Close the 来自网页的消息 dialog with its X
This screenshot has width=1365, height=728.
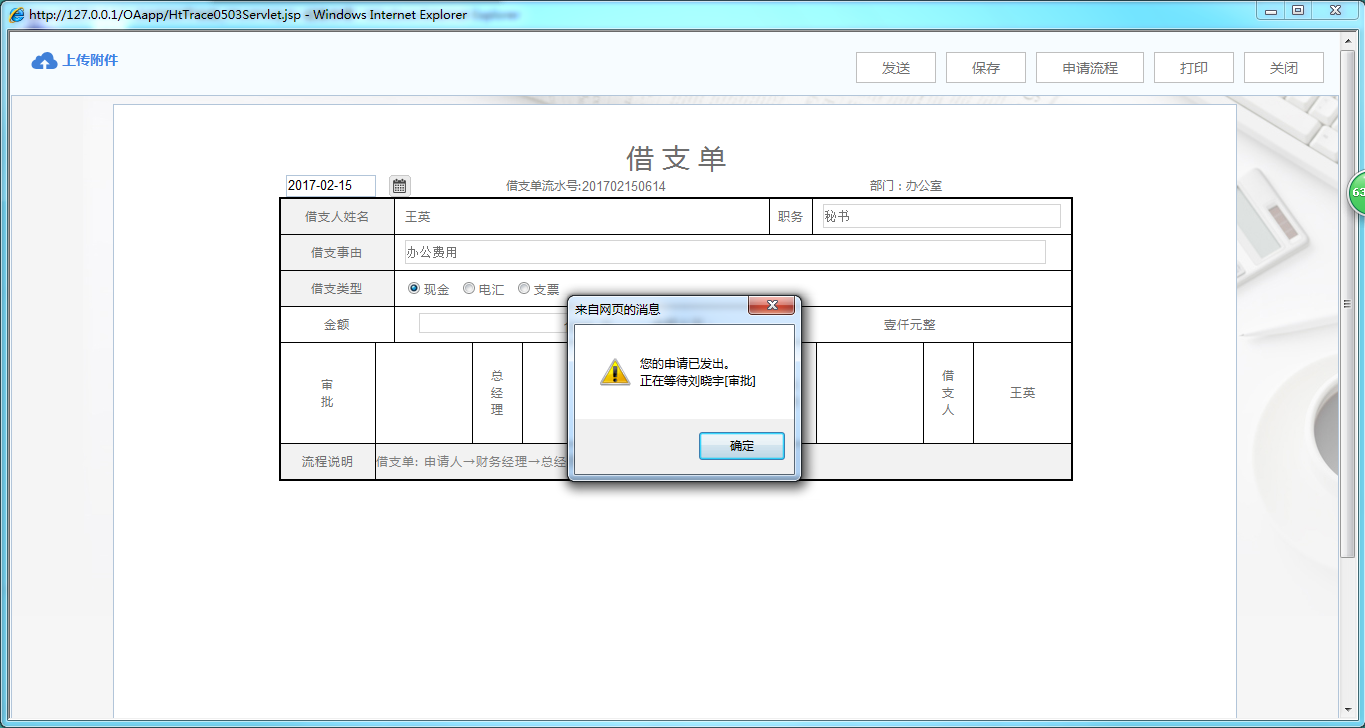(x=771, y=305)
